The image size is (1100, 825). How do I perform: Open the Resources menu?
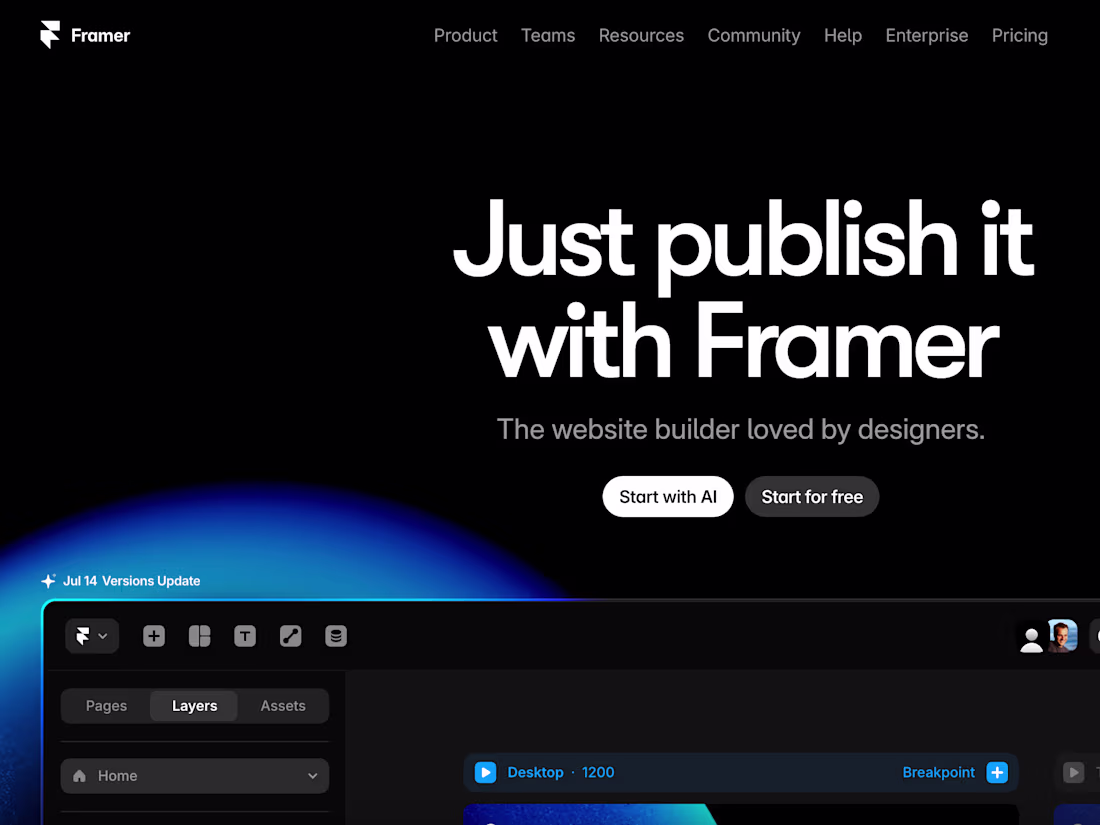[641, 35]
